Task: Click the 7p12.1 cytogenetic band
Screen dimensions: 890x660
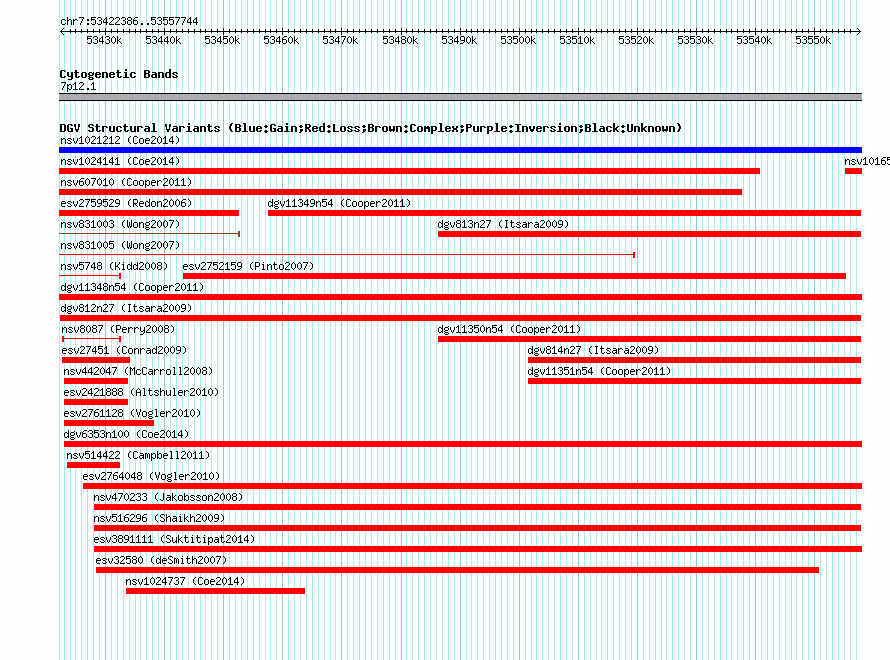Action: [x=460, y=97]
